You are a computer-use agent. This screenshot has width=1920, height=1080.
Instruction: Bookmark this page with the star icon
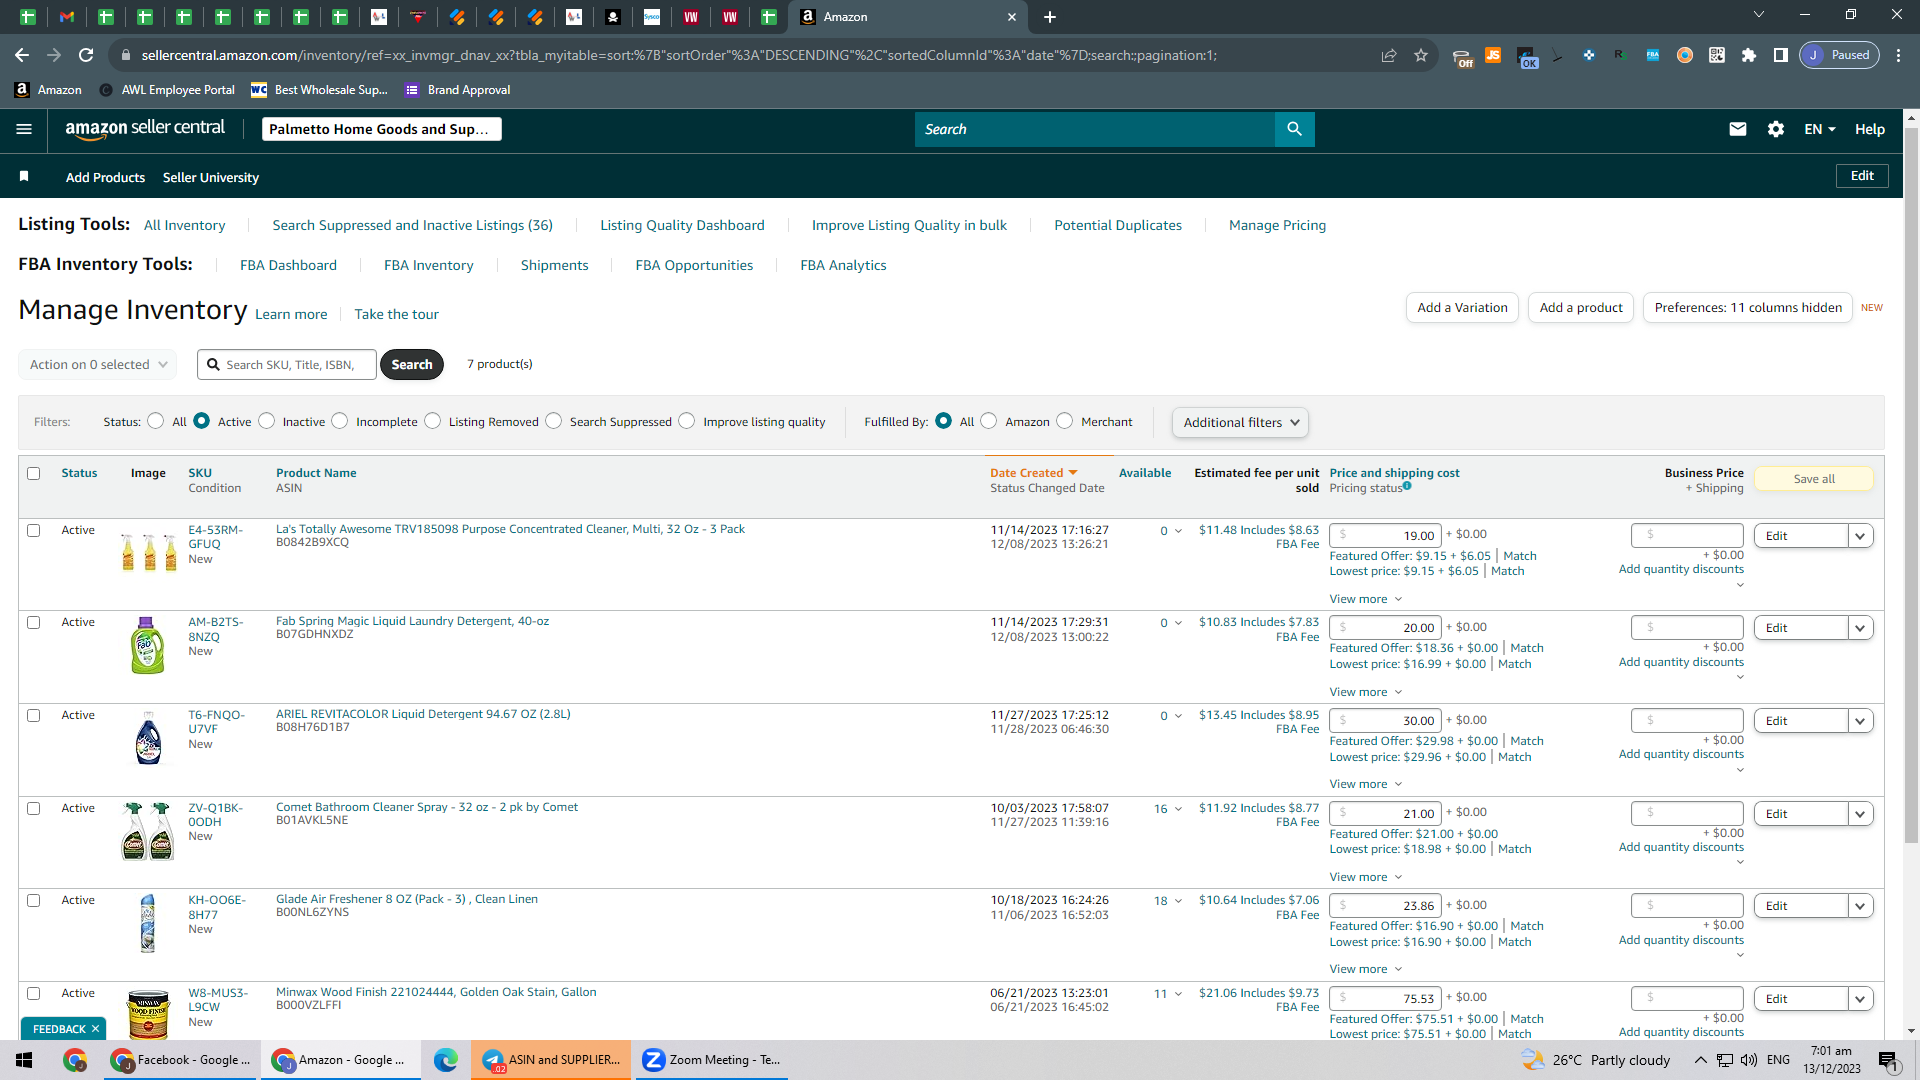[1421, 55]
